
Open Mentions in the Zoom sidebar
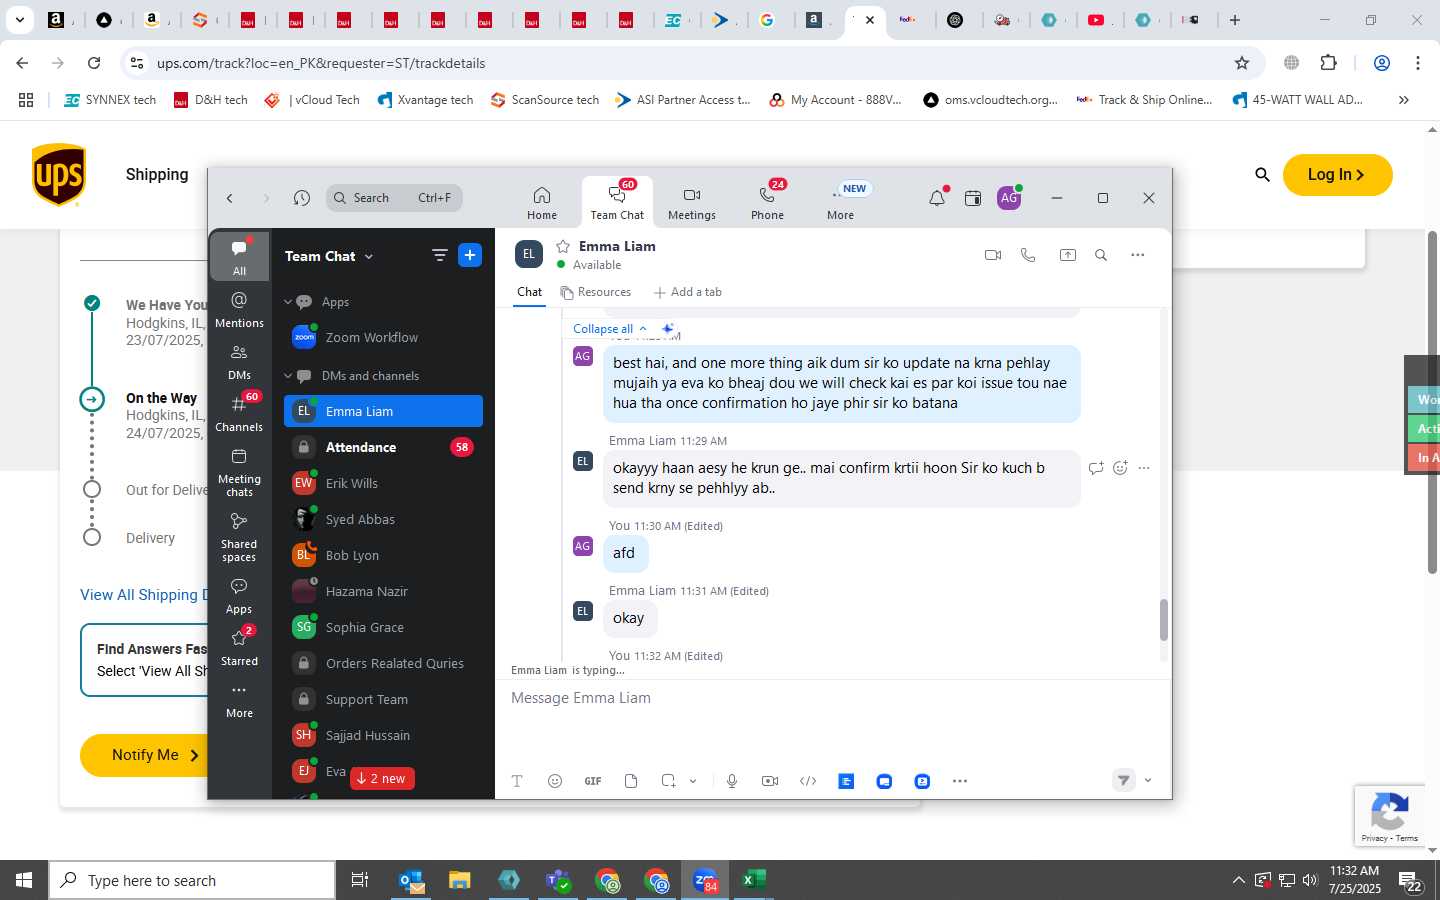coord(239,309)
